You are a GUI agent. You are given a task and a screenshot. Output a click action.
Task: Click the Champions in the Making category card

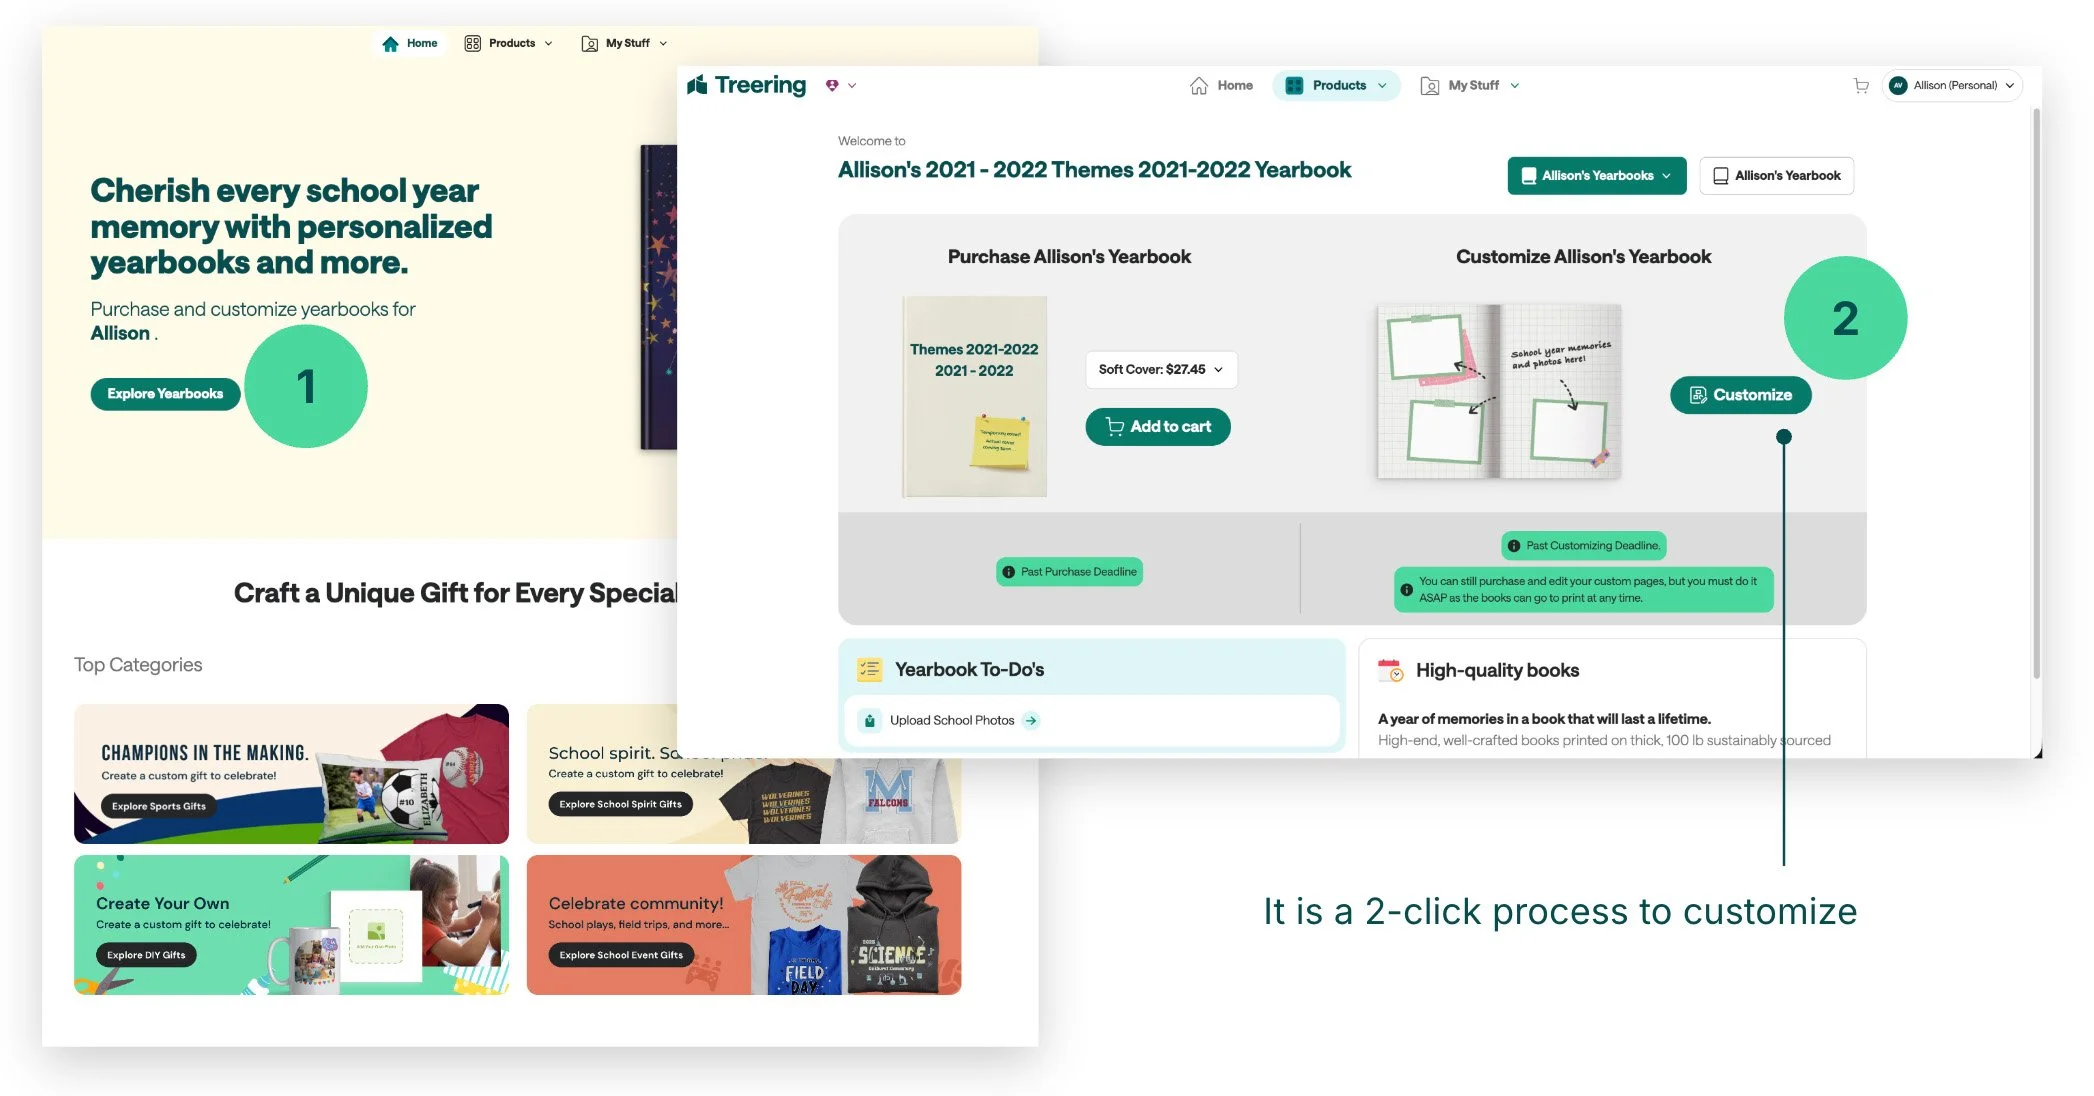coord(291,774)
